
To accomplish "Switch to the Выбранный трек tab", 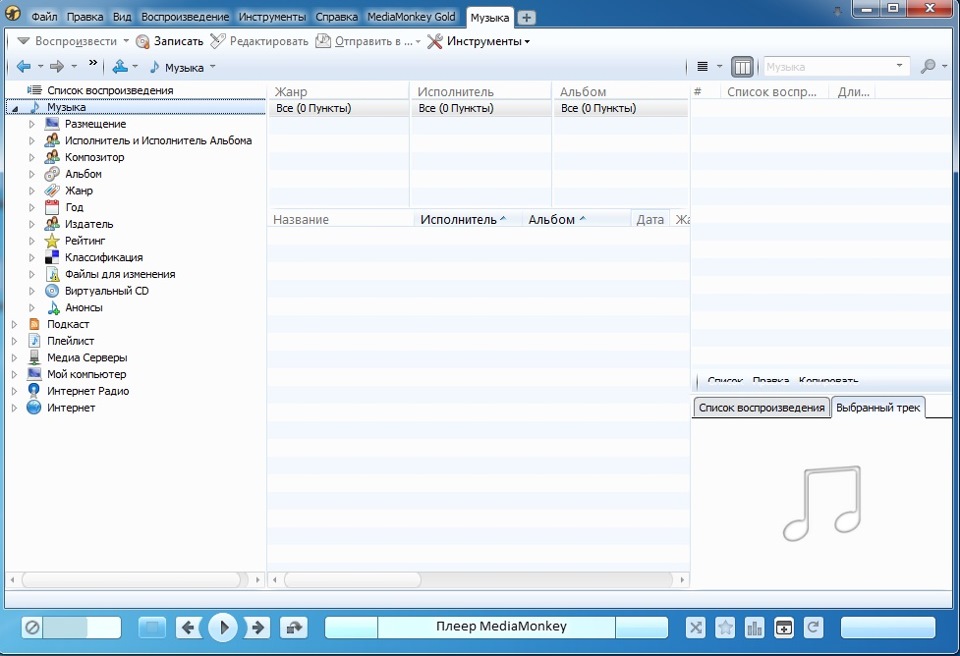I will 878,407.
